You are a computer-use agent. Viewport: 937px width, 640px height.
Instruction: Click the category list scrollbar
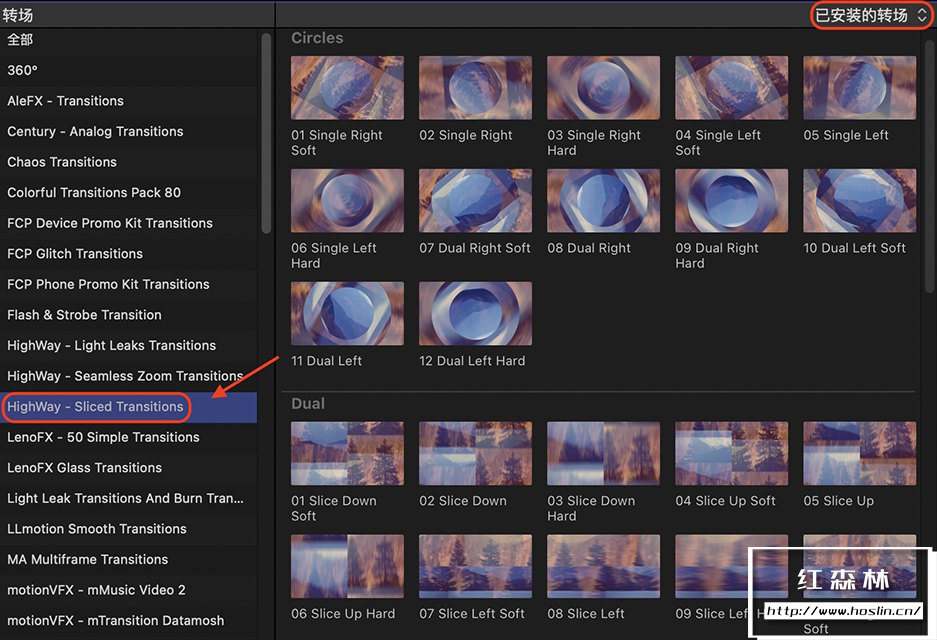[266, 133]
